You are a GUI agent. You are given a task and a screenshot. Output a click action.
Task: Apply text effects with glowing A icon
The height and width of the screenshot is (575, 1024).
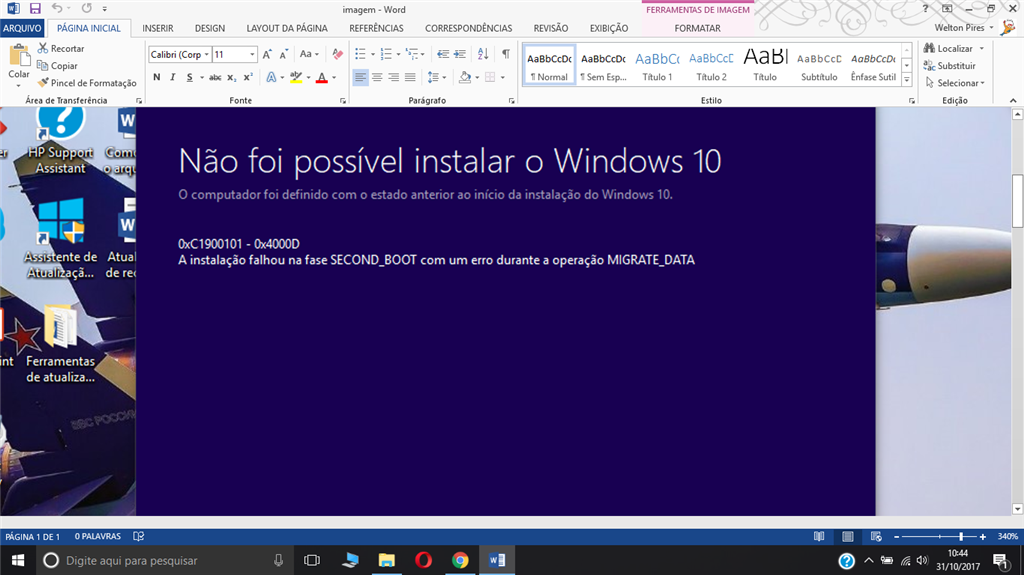[271, 77]
